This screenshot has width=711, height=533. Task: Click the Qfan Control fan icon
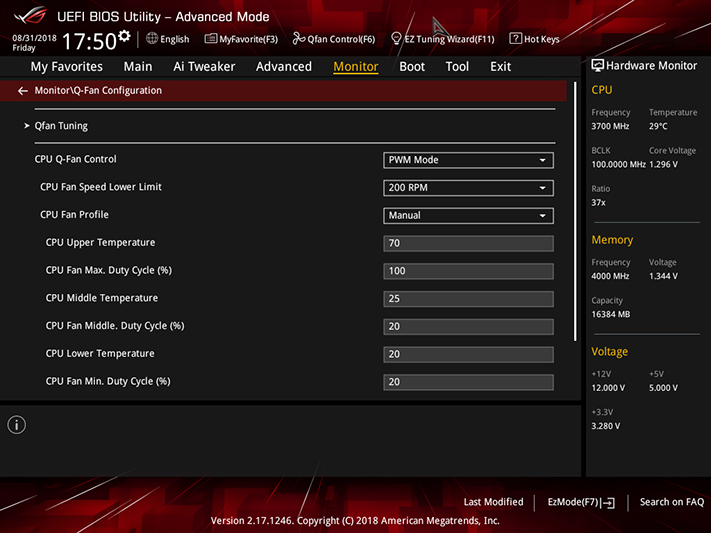coord(298,39)
